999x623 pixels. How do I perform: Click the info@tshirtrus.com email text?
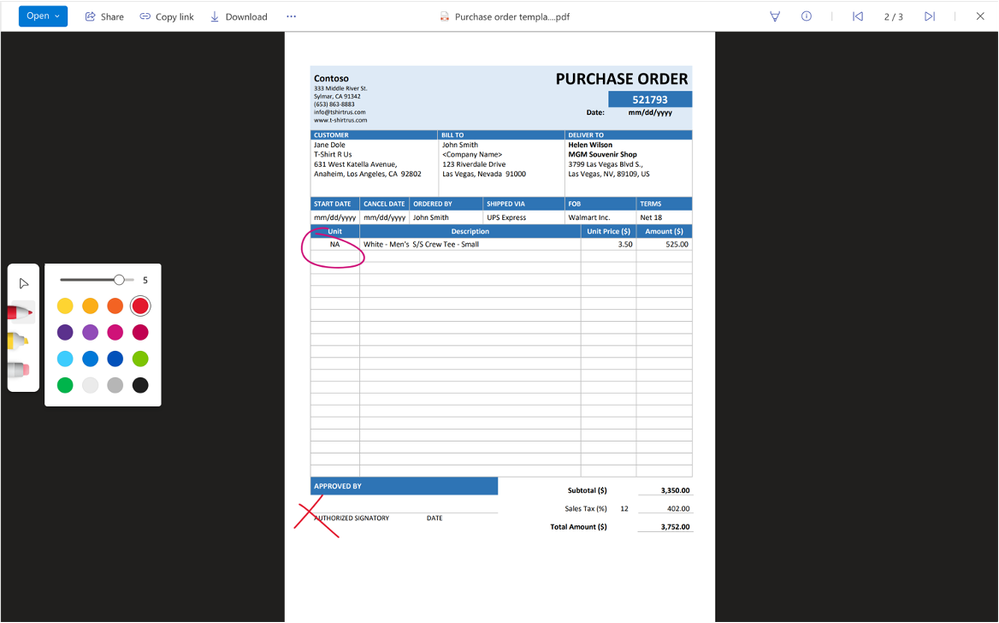pyautogui.click(x=340, y=112)
